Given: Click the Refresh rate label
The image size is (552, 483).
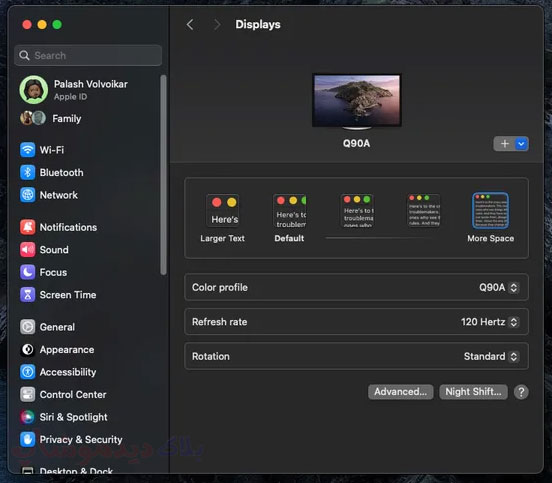Looking at the screenshot, I should [x=220, y=322].
